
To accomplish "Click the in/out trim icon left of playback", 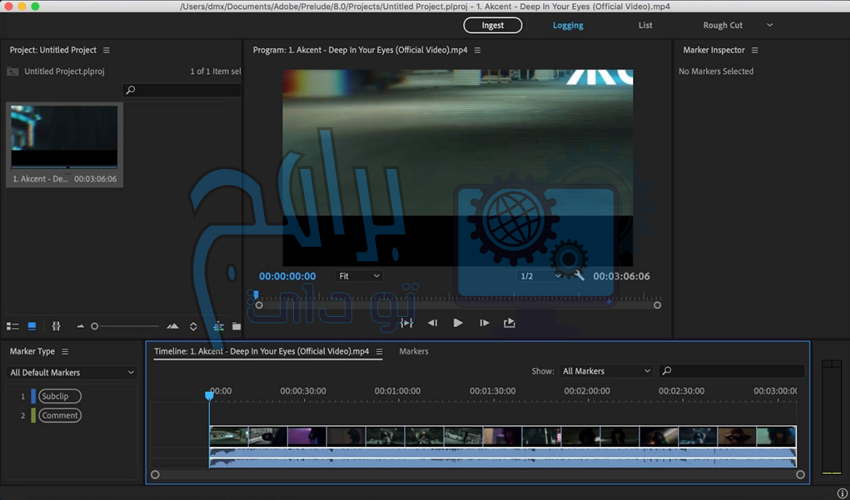I will pos(406,323).
